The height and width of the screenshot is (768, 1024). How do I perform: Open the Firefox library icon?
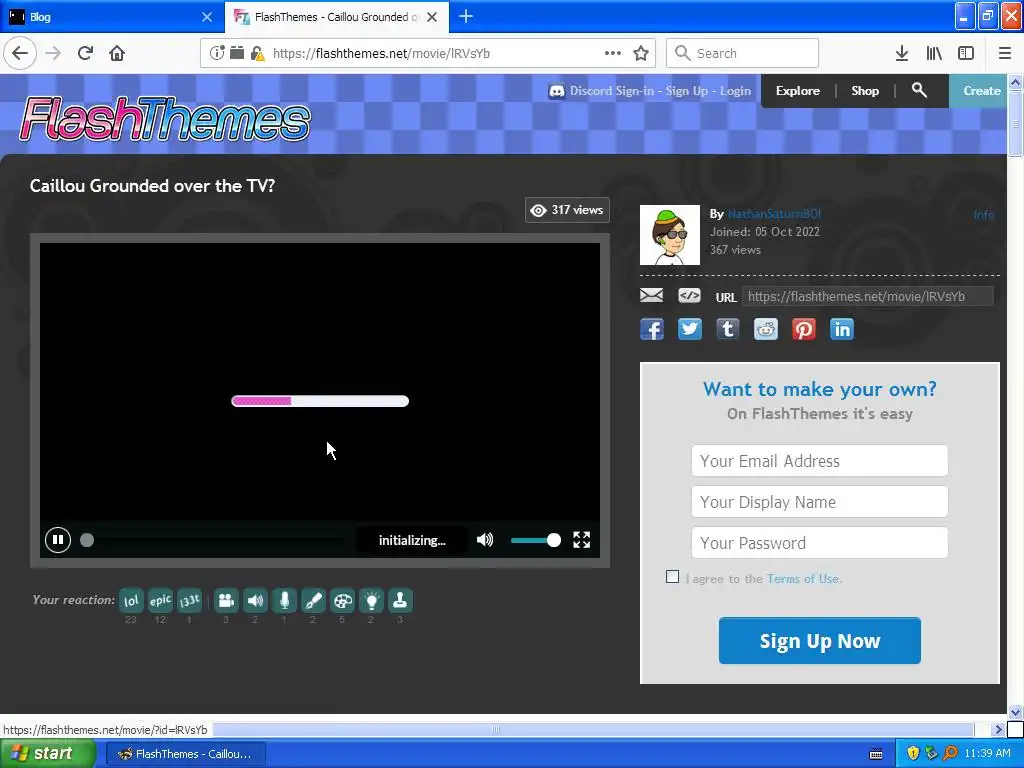[934, 53]
